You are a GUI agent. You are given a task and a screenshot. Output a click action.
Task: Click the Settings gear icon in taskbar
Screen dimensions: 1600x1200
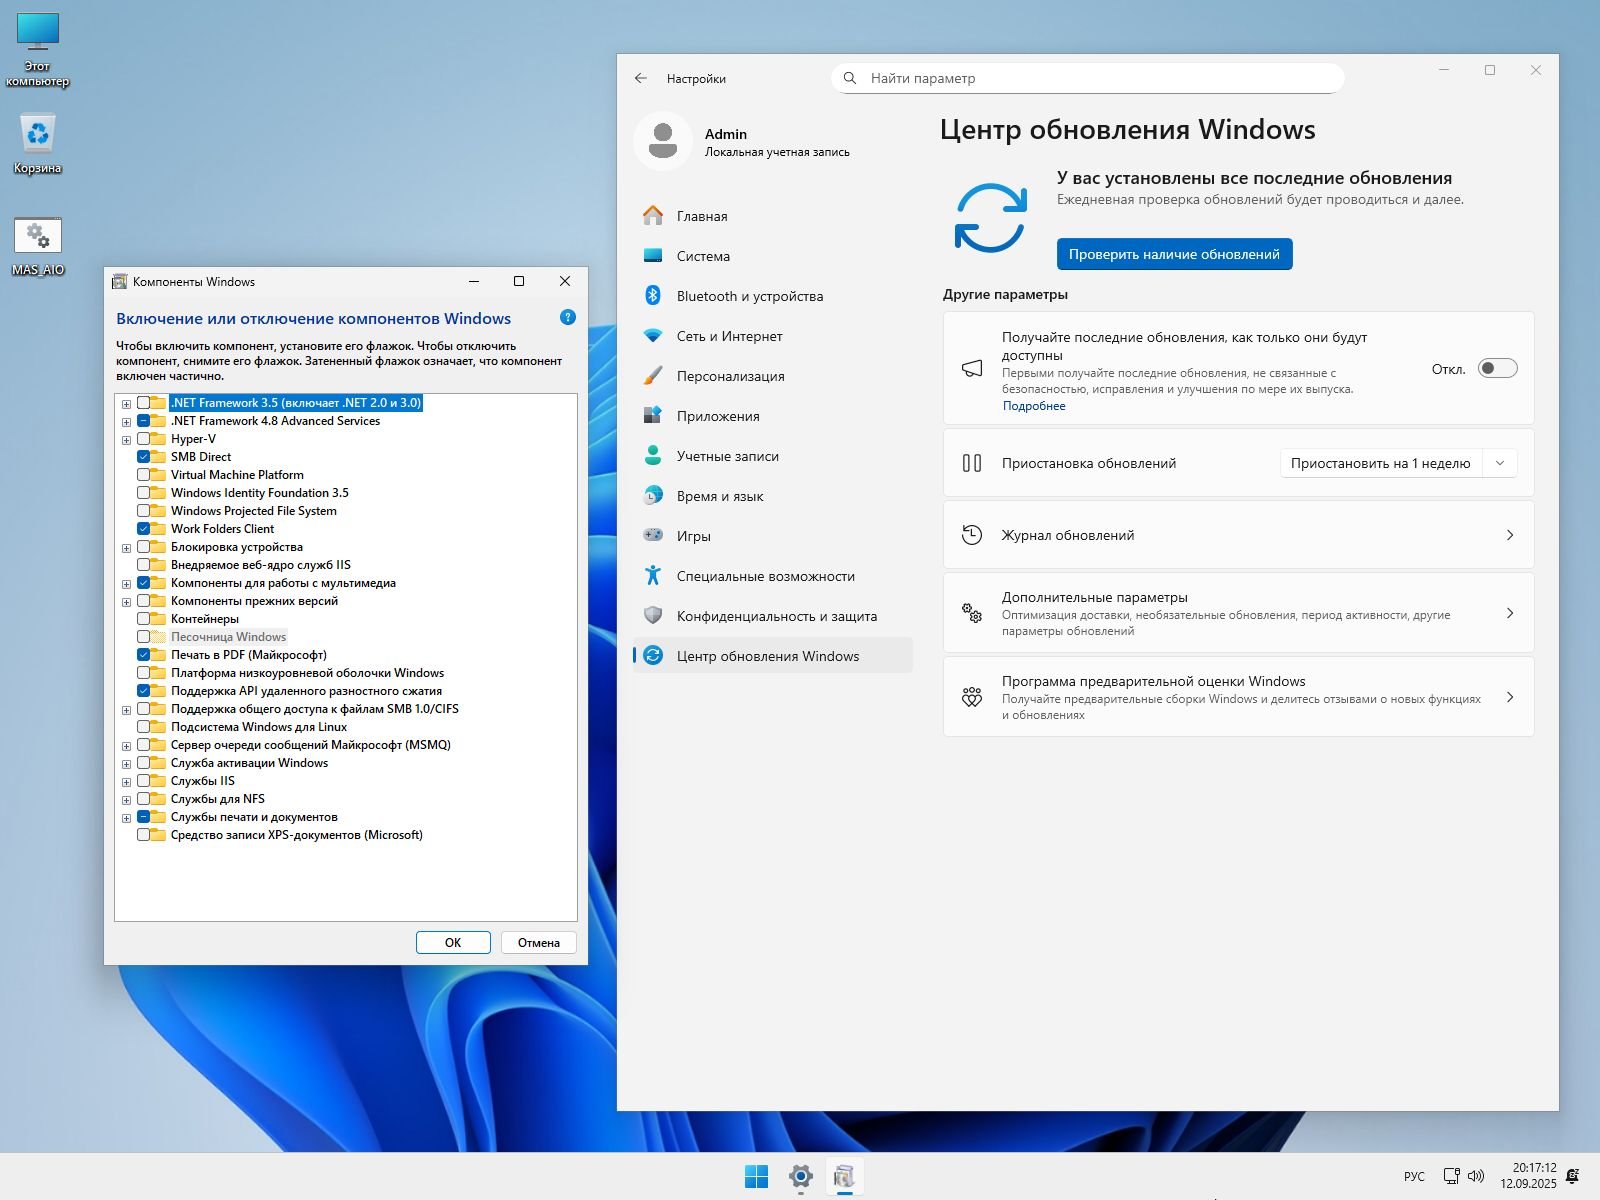click(801, 1177)
